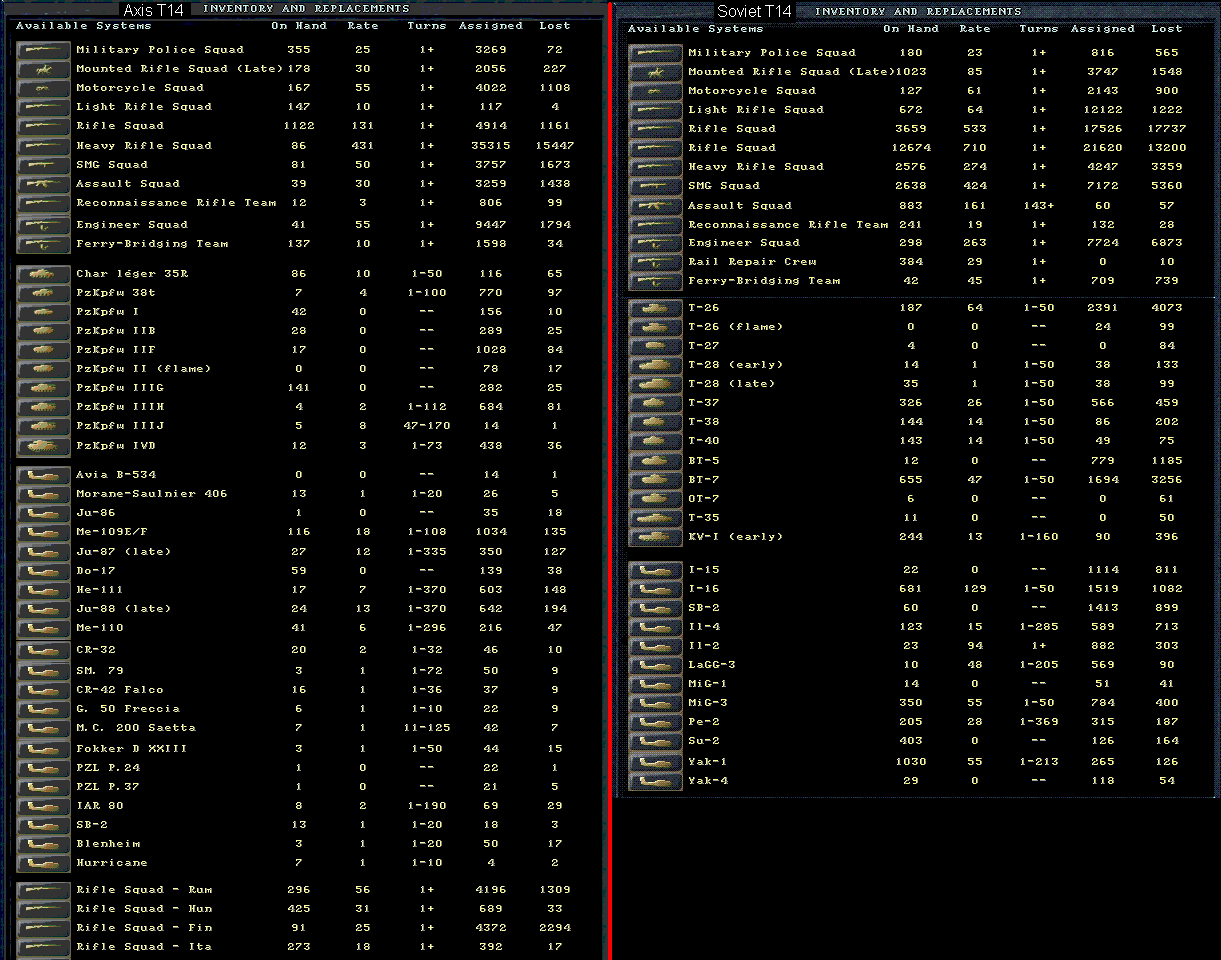
Task: Click the '143+' turns value
Action: 1039,206
